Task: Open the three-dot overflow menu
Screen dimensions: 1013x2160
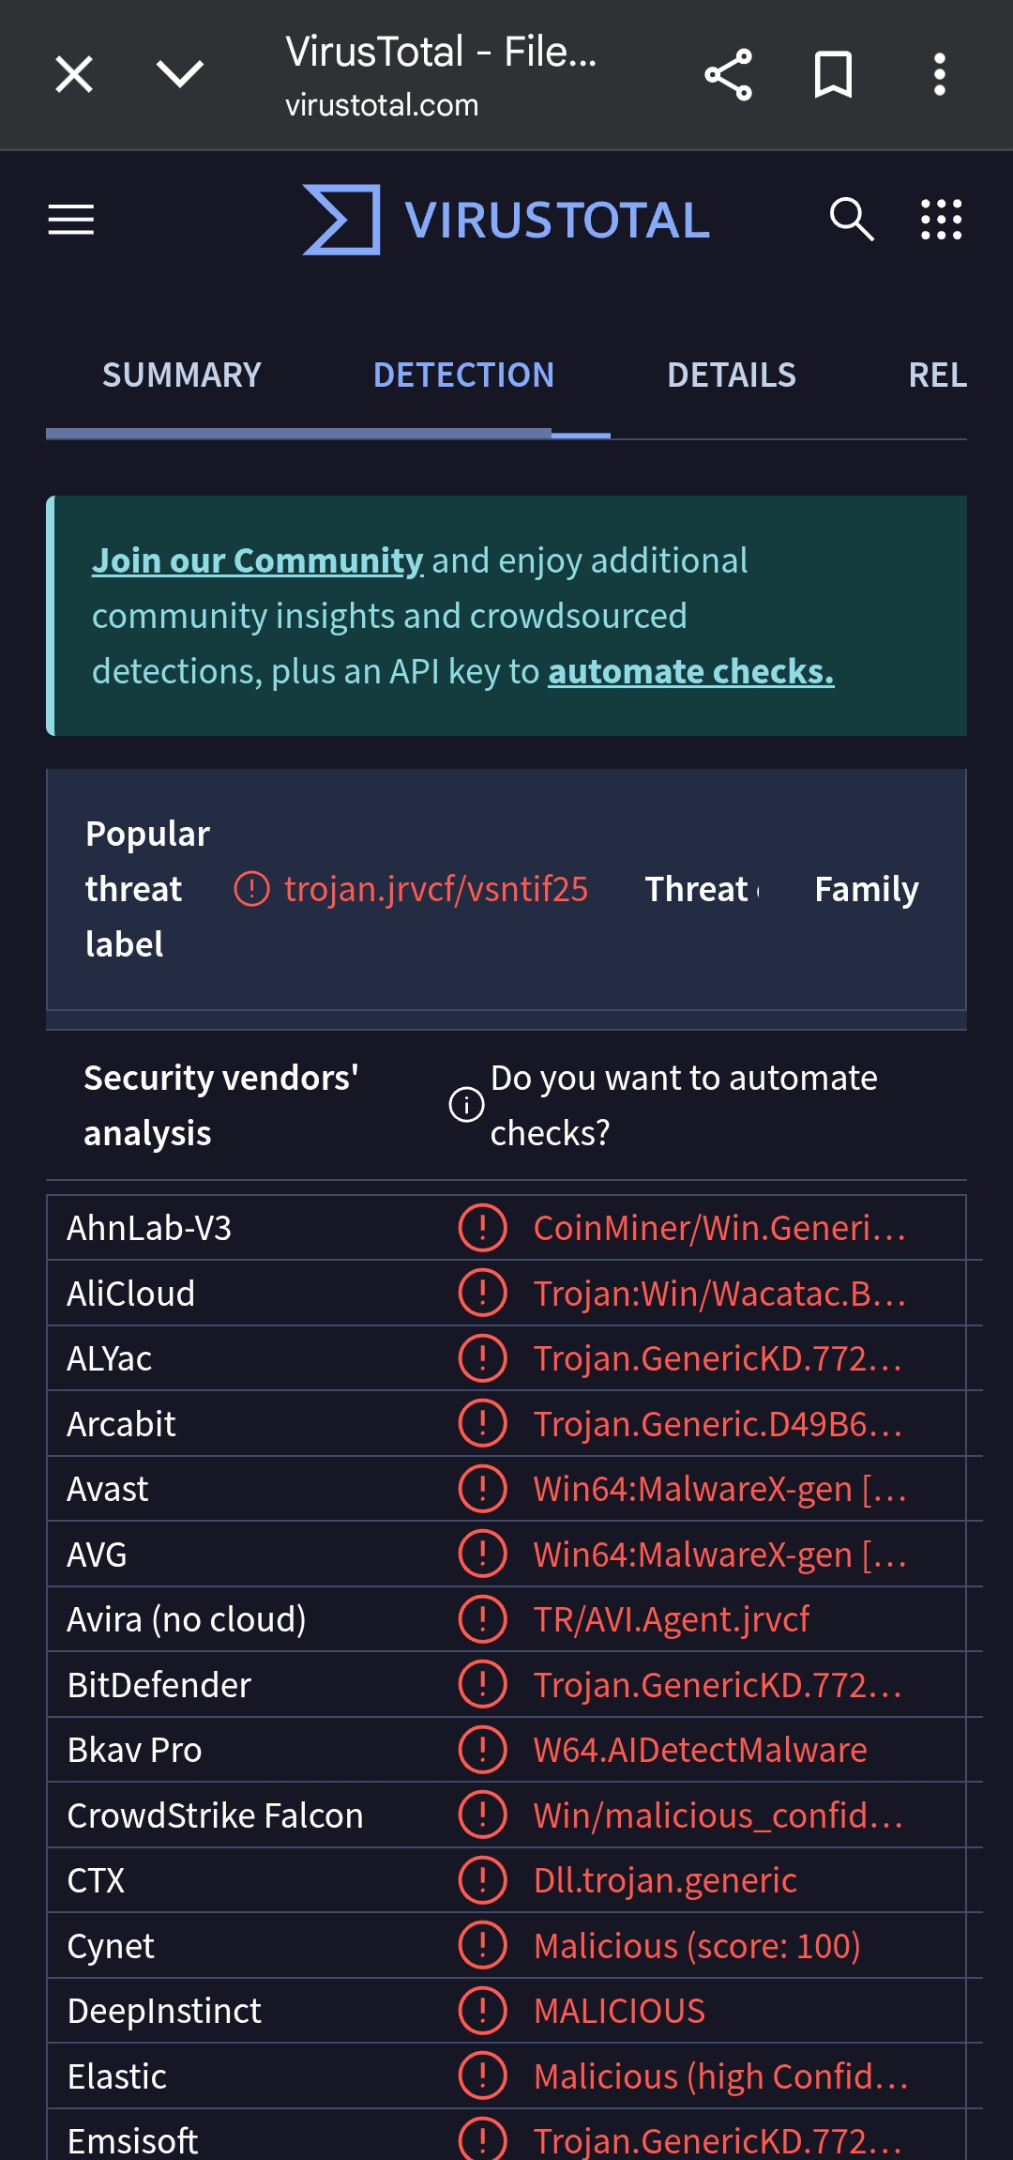Action: pyautogui.click(x=939, y=75)
